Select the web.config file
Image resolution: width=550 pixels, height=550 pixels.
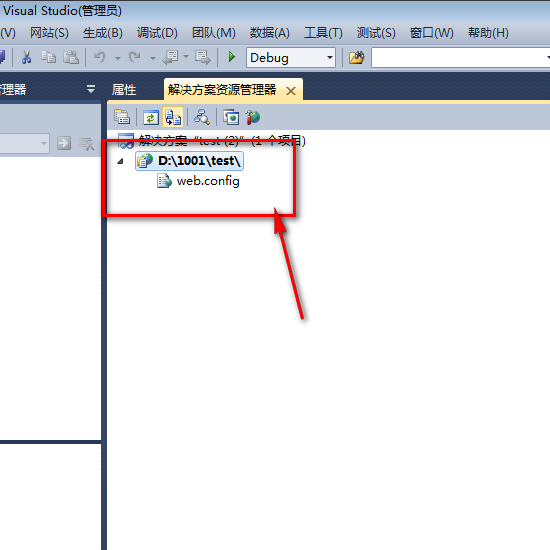click(208, 181)
